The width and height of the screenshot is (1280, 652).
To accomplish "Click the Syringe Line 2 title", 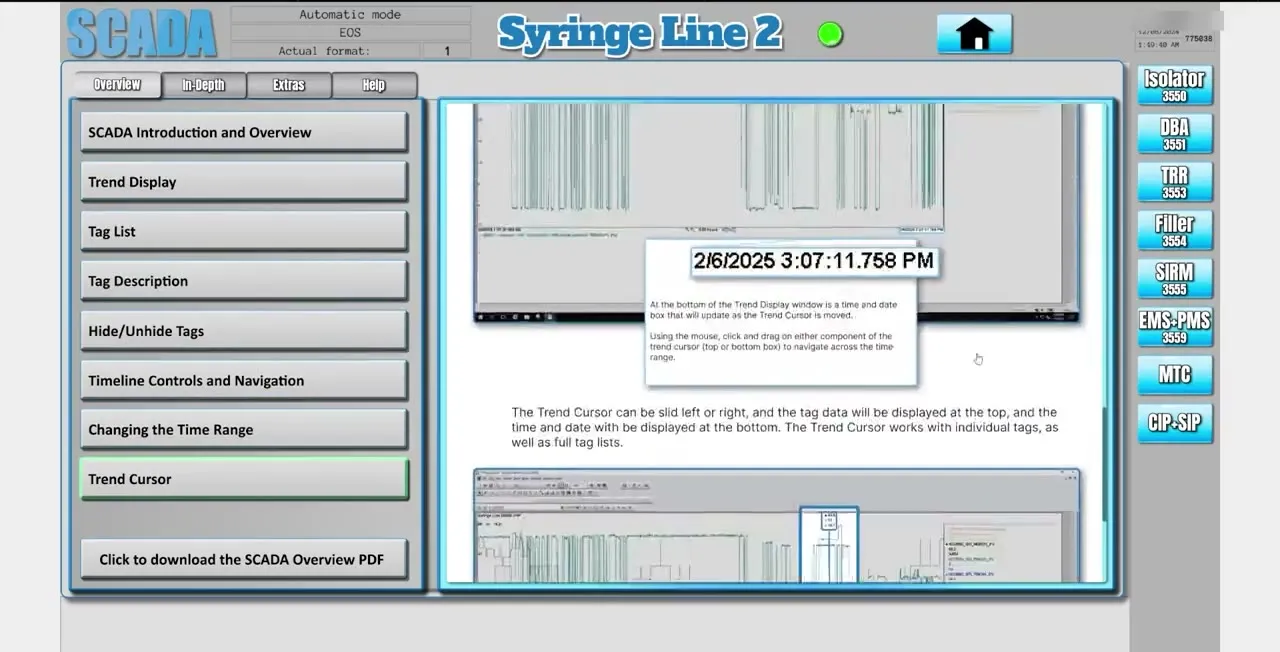I will coord(640,33).
